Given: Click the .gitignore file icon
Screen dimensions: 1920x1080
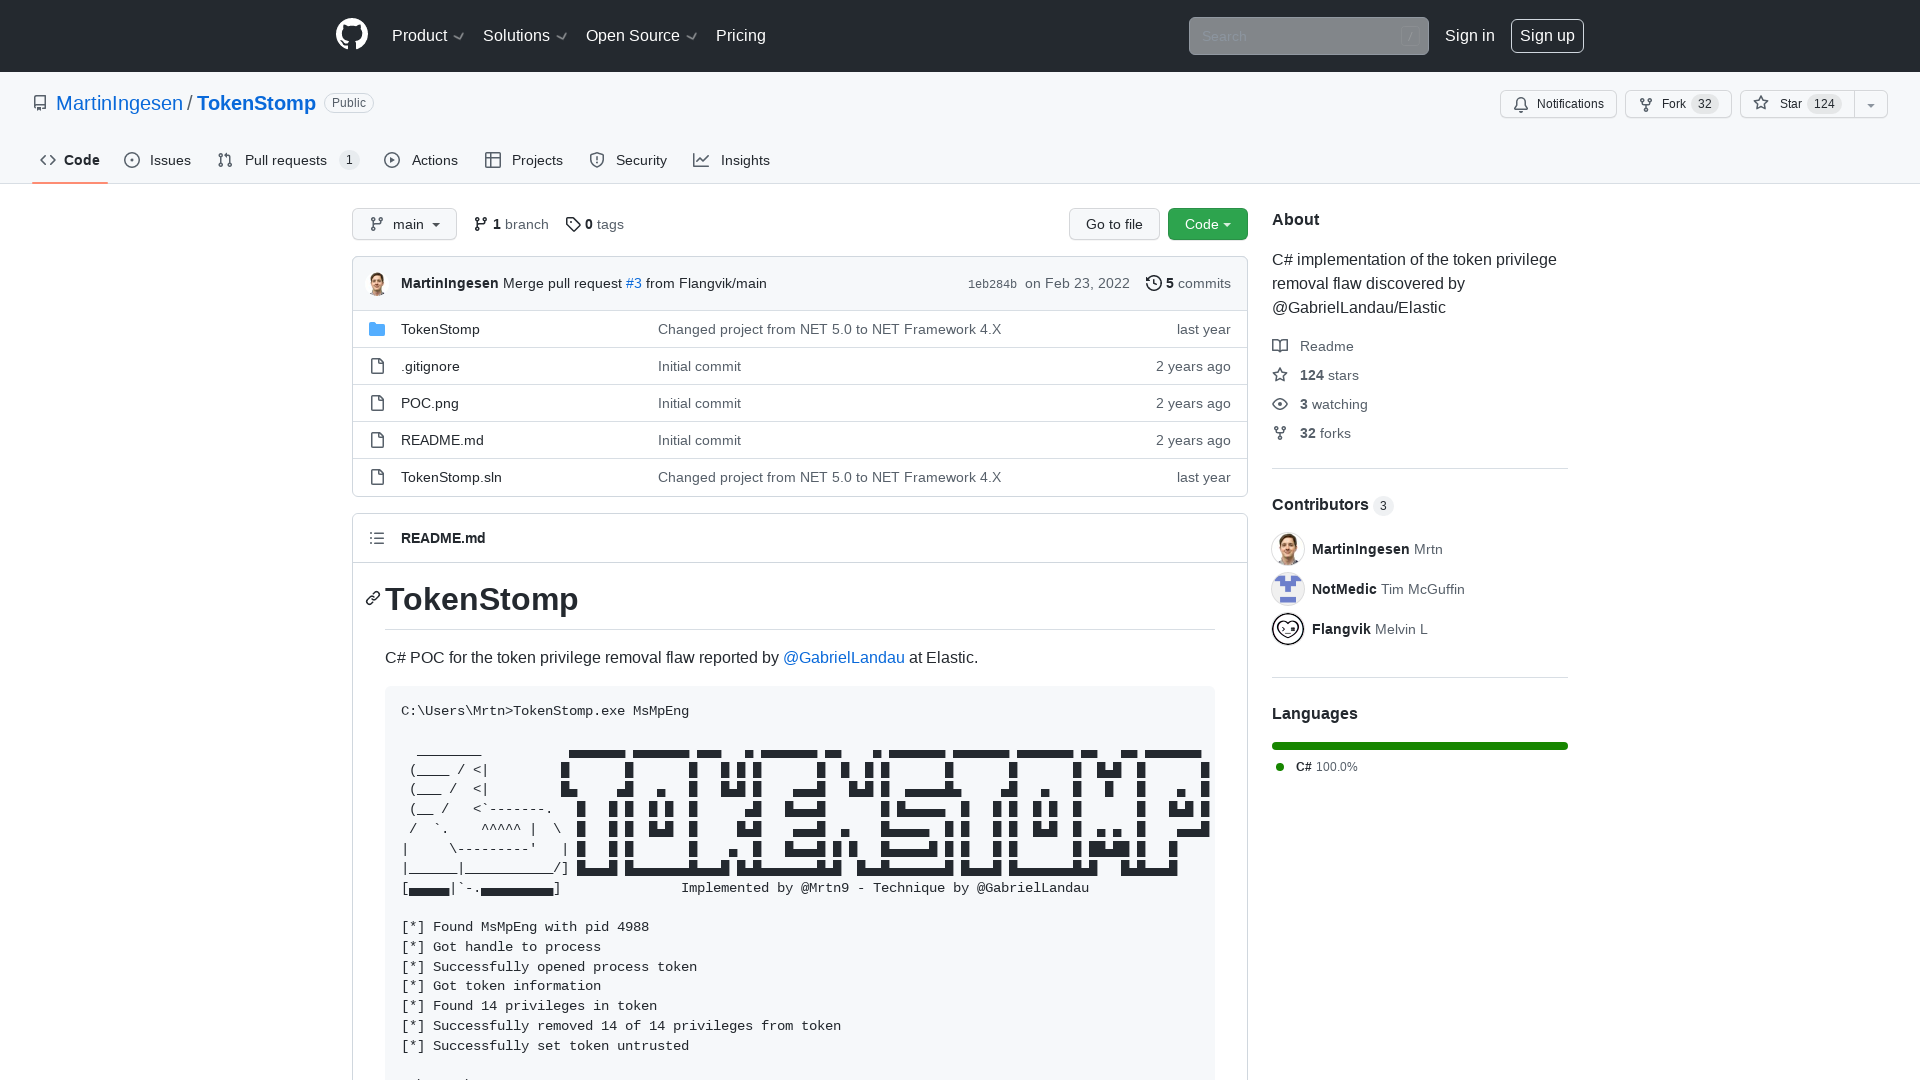Looking at the screenshot, I should tap(377, 366).
